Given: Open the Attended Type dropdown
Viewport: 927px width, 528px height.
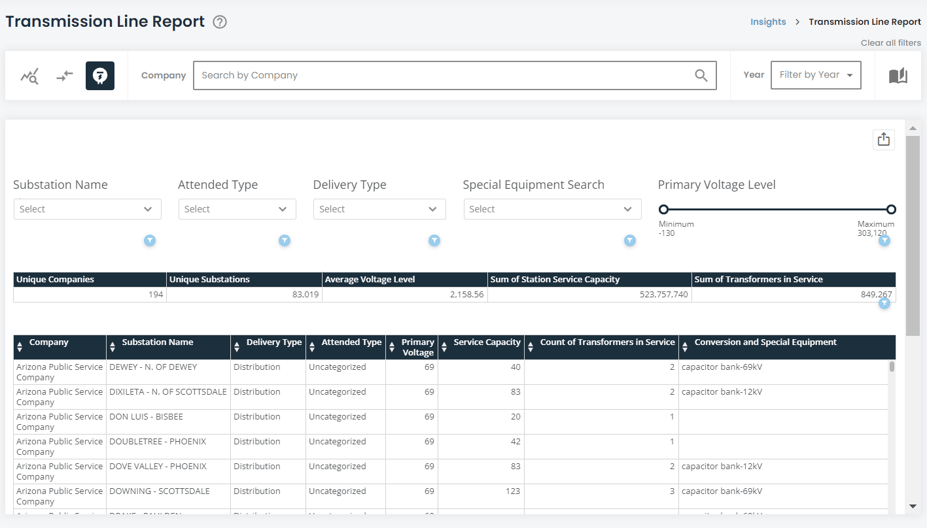Looking at the screenshot, I should (237, 209).
